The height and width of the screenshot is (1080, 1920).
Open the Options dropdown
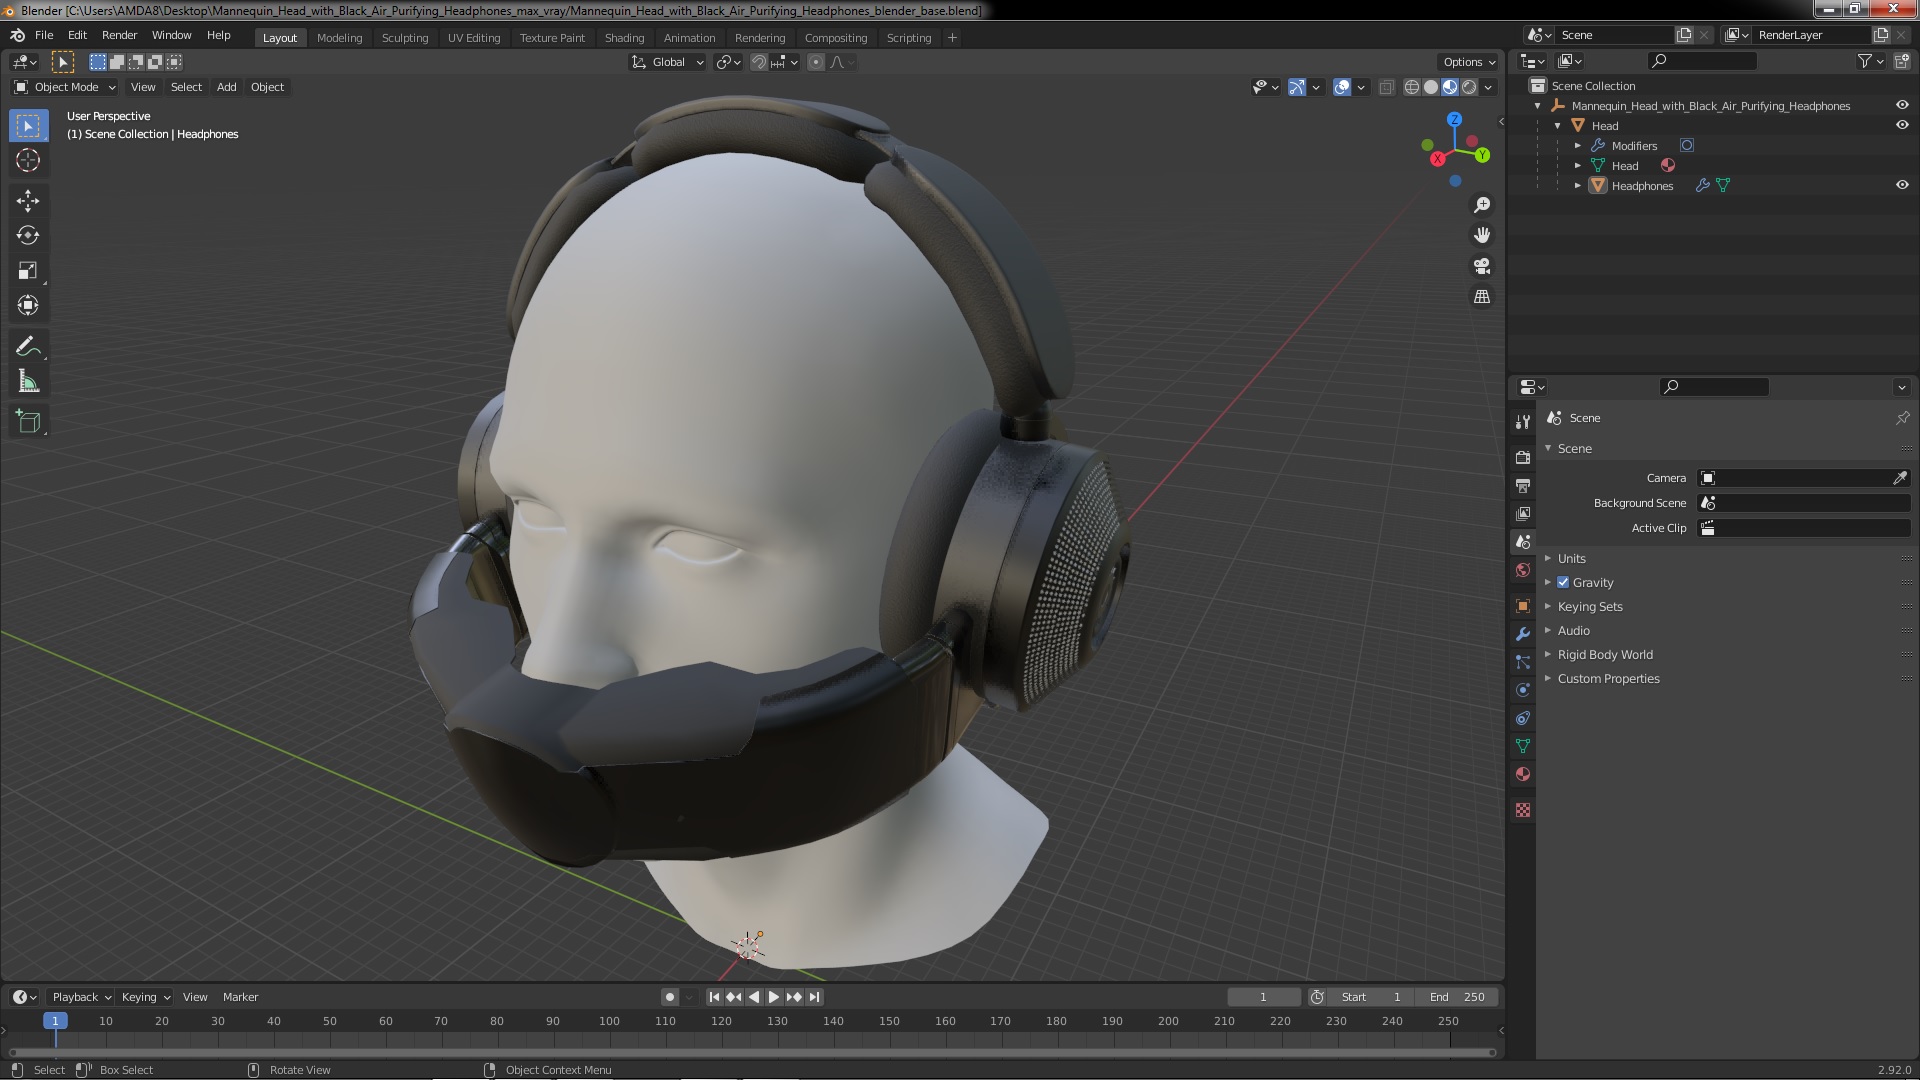pyautogui.click(x=1469, y=62)
